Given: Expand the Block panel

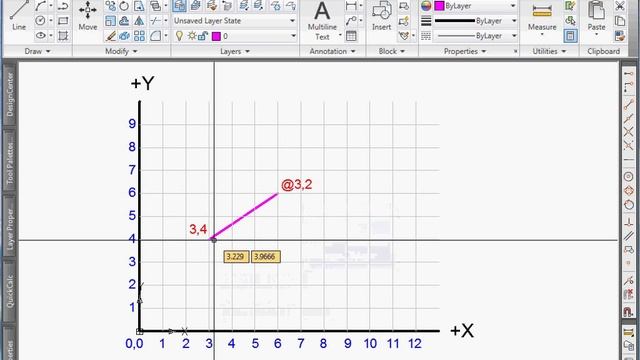Looking at the screenshot, I should click(x=391, y=51).
